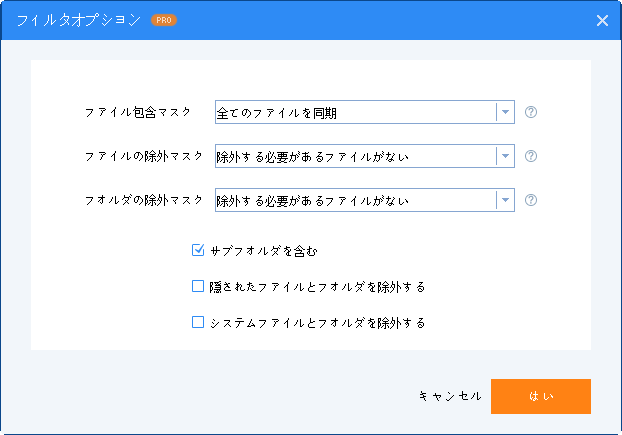This screenshot has height=435, width=622.
Task: Uncheck the サブフォルダを含む checkbox
Action: (198, 250)
